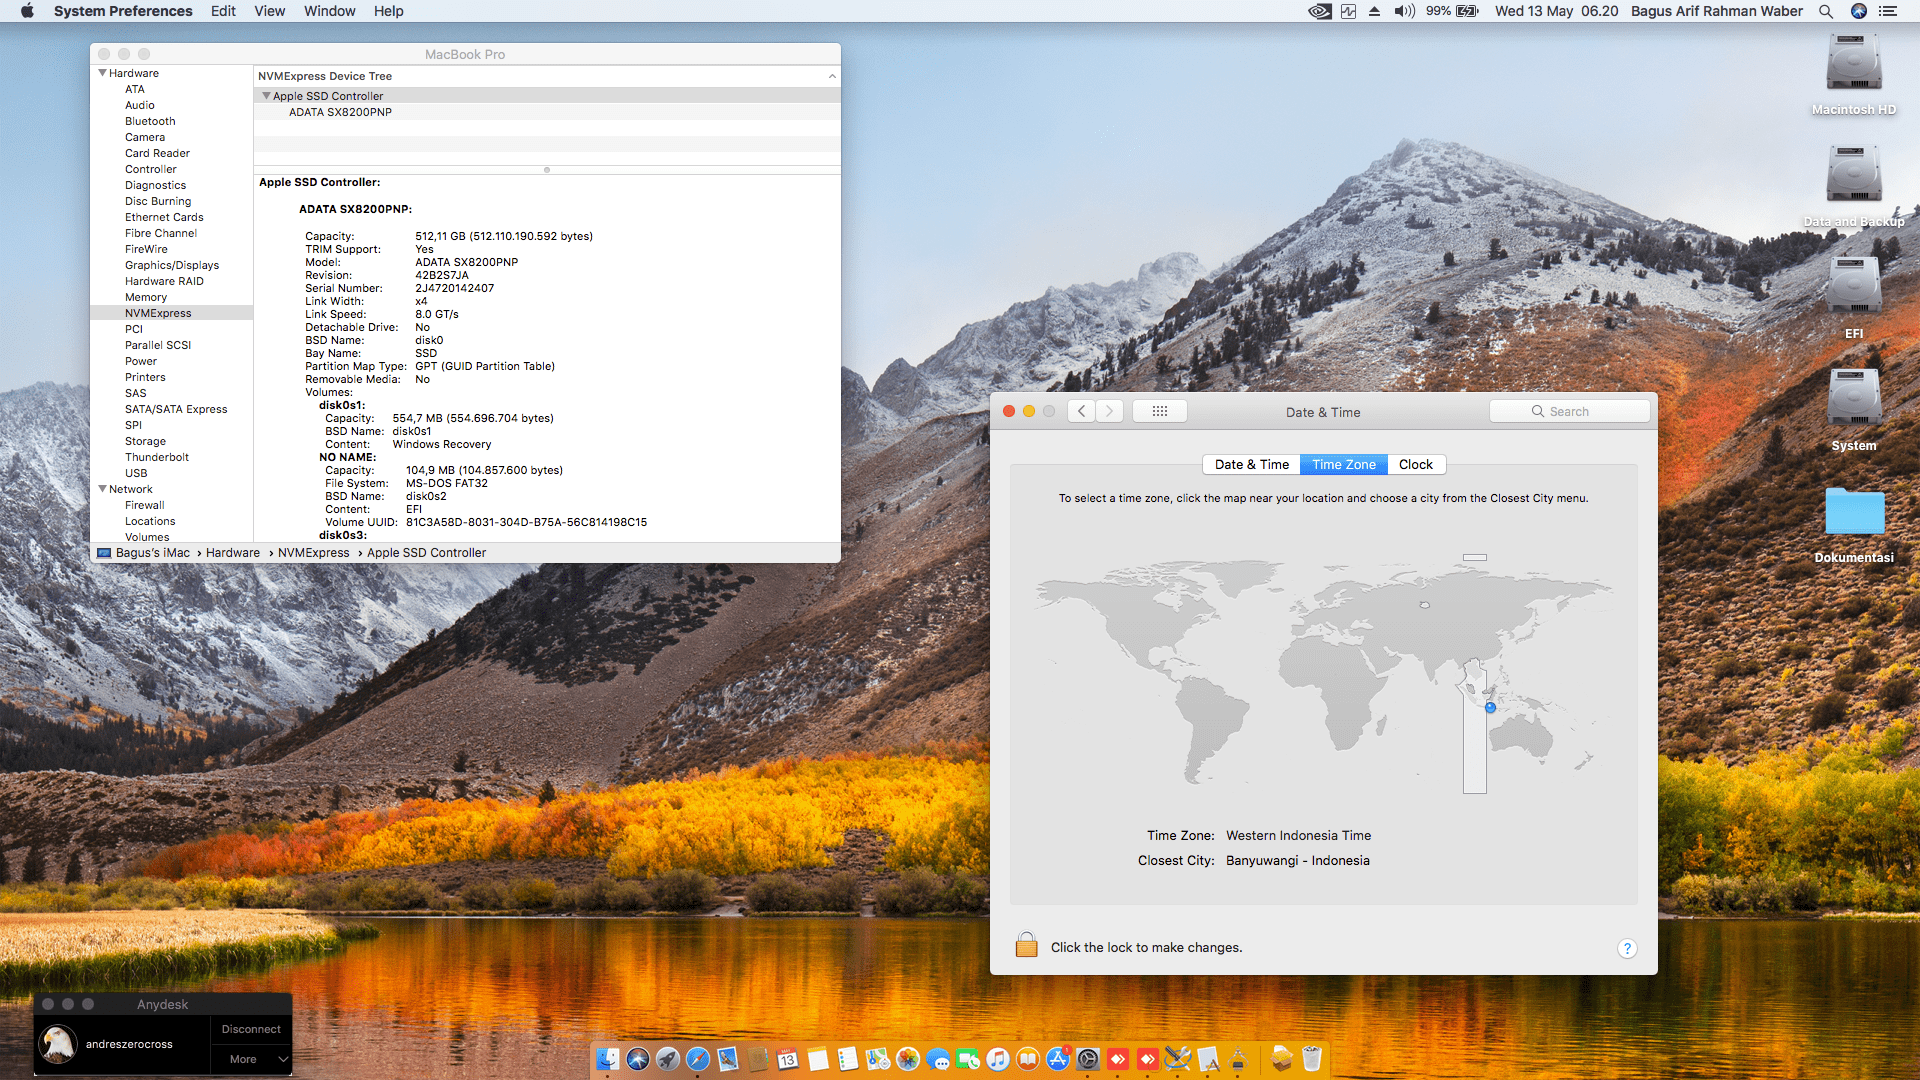The image size is (1920, 1080).
Task: Click user name Bagus Arif Rahman Waber
Action: tap(1716, 11)
